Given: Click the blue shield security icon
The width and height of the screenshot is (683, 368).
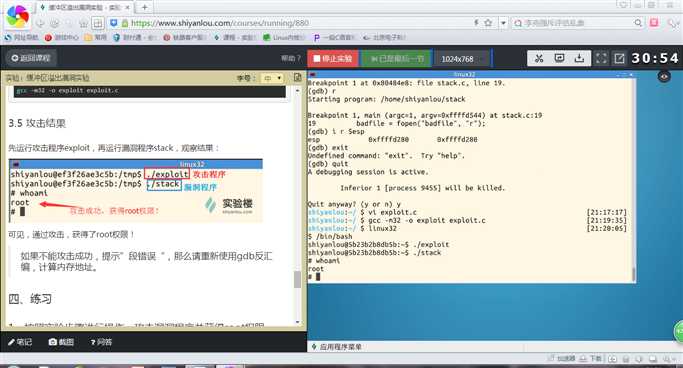Looking at the screenshot, I should point(114,23).
